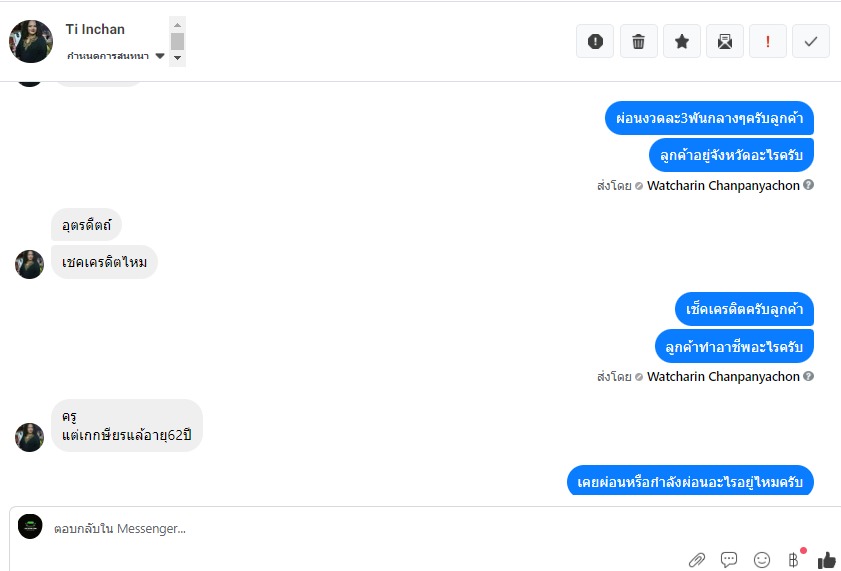Open first Watcharin Chanpanyachon sender link
Viewport: 841px width, 571px height.
pos(723,186)
